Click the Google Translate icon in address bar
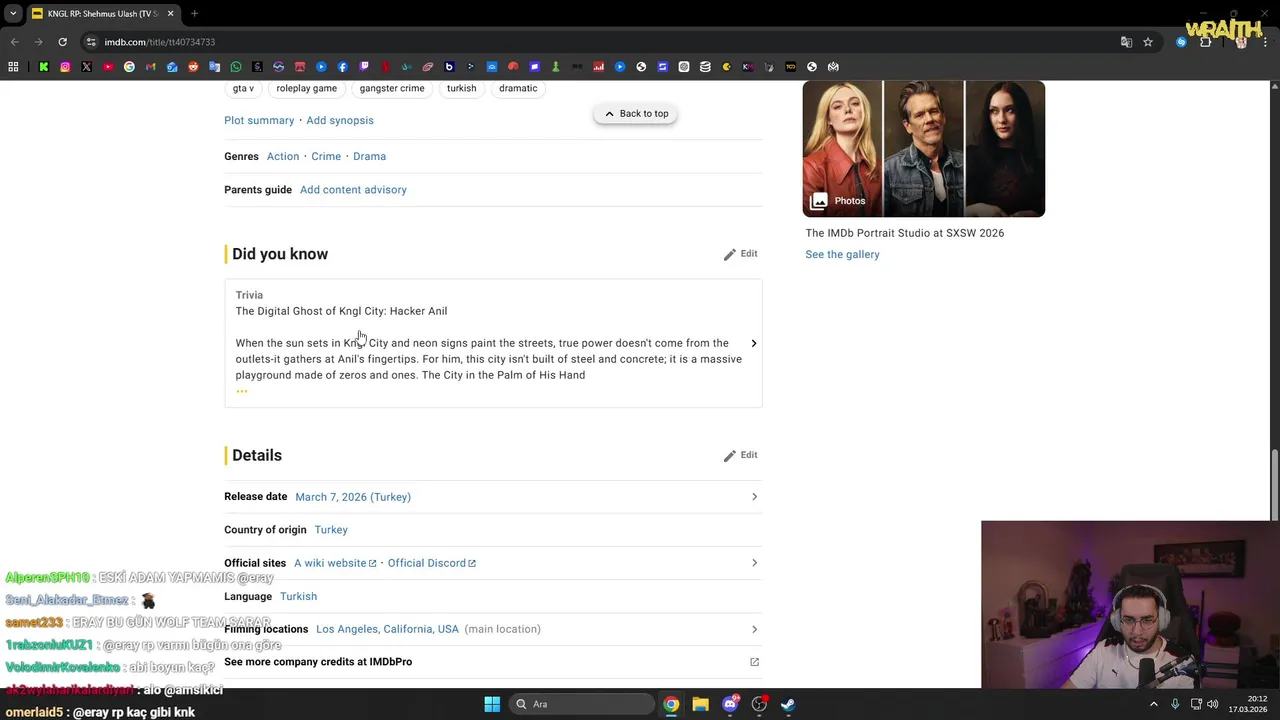Screen dimensions: 1280x720 click(x=1126, y=42)
